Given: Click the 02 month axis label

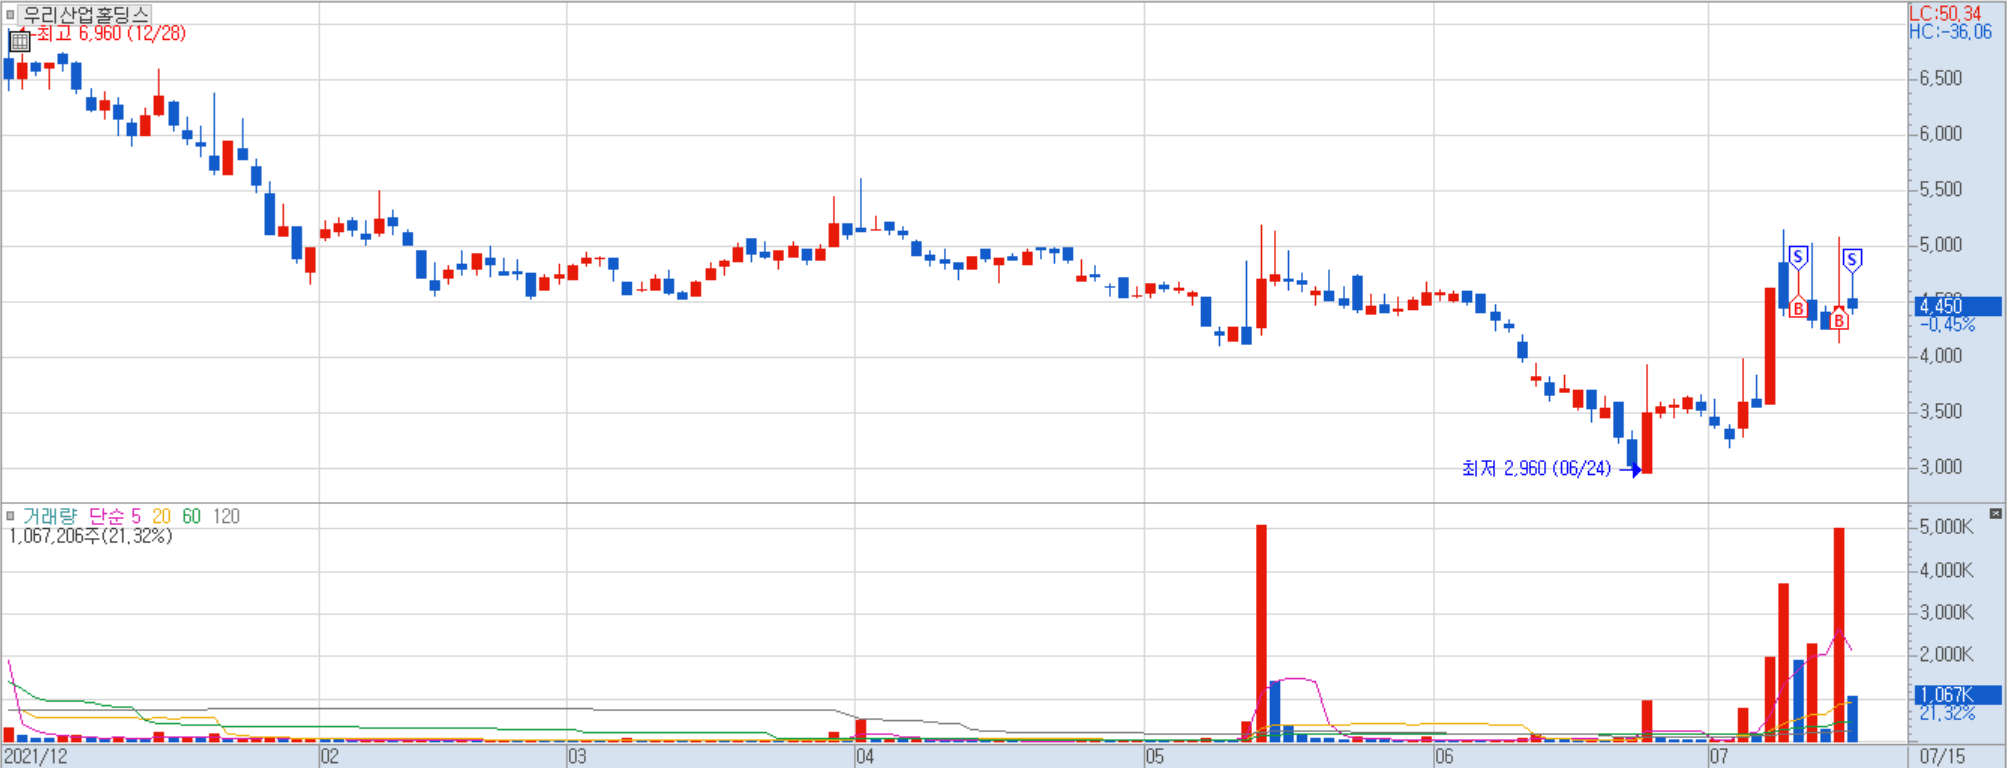Looking at the screenshot, I should [x=329, y=757].
